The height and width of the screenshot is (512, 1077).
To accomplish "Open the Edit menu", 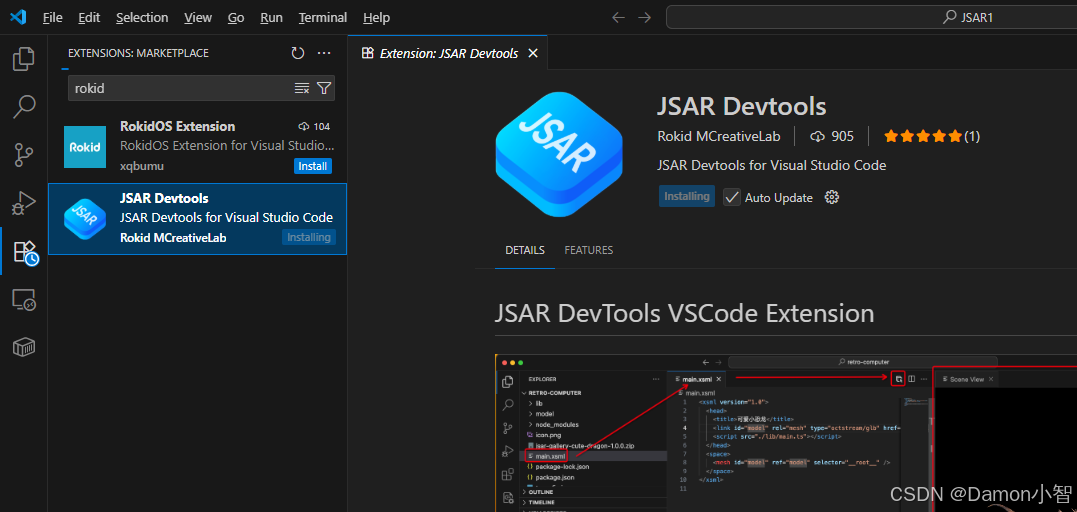I will (x=89, y=18).
